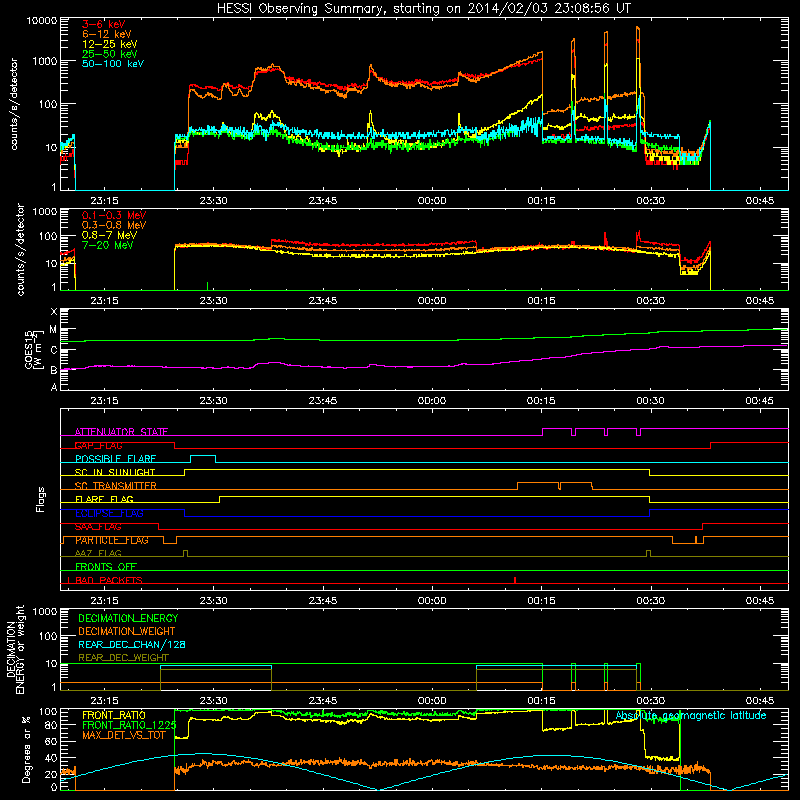The height and width of the screenshot is (800, 800).
Task: Click the REAR_DEC_CHAN/128 legend label
Action: coord(132,644)
